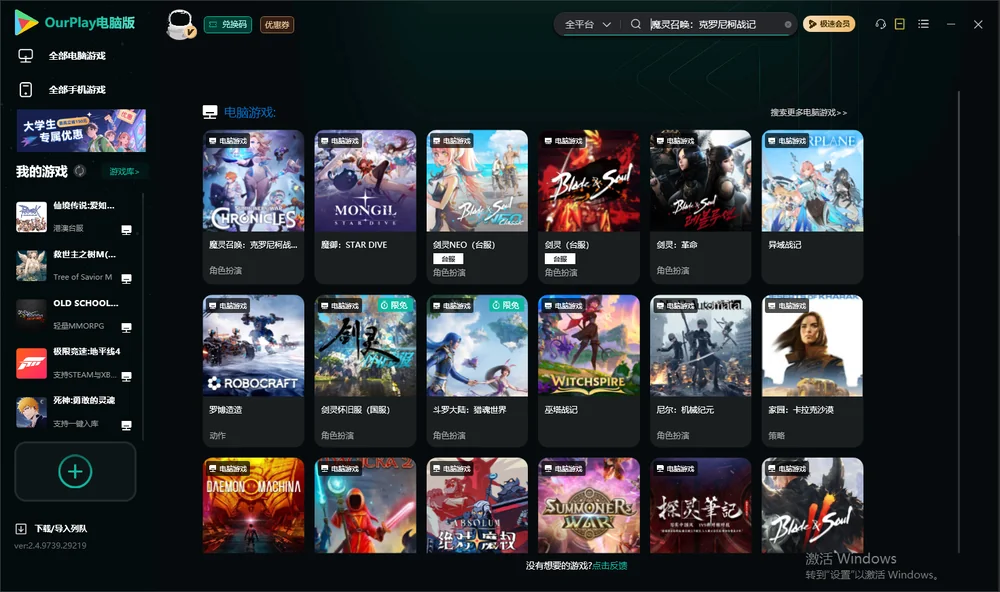Click the 点击反馈 feedback link
This screenshot has height=592, width=1000.
(x=610, y=566)
